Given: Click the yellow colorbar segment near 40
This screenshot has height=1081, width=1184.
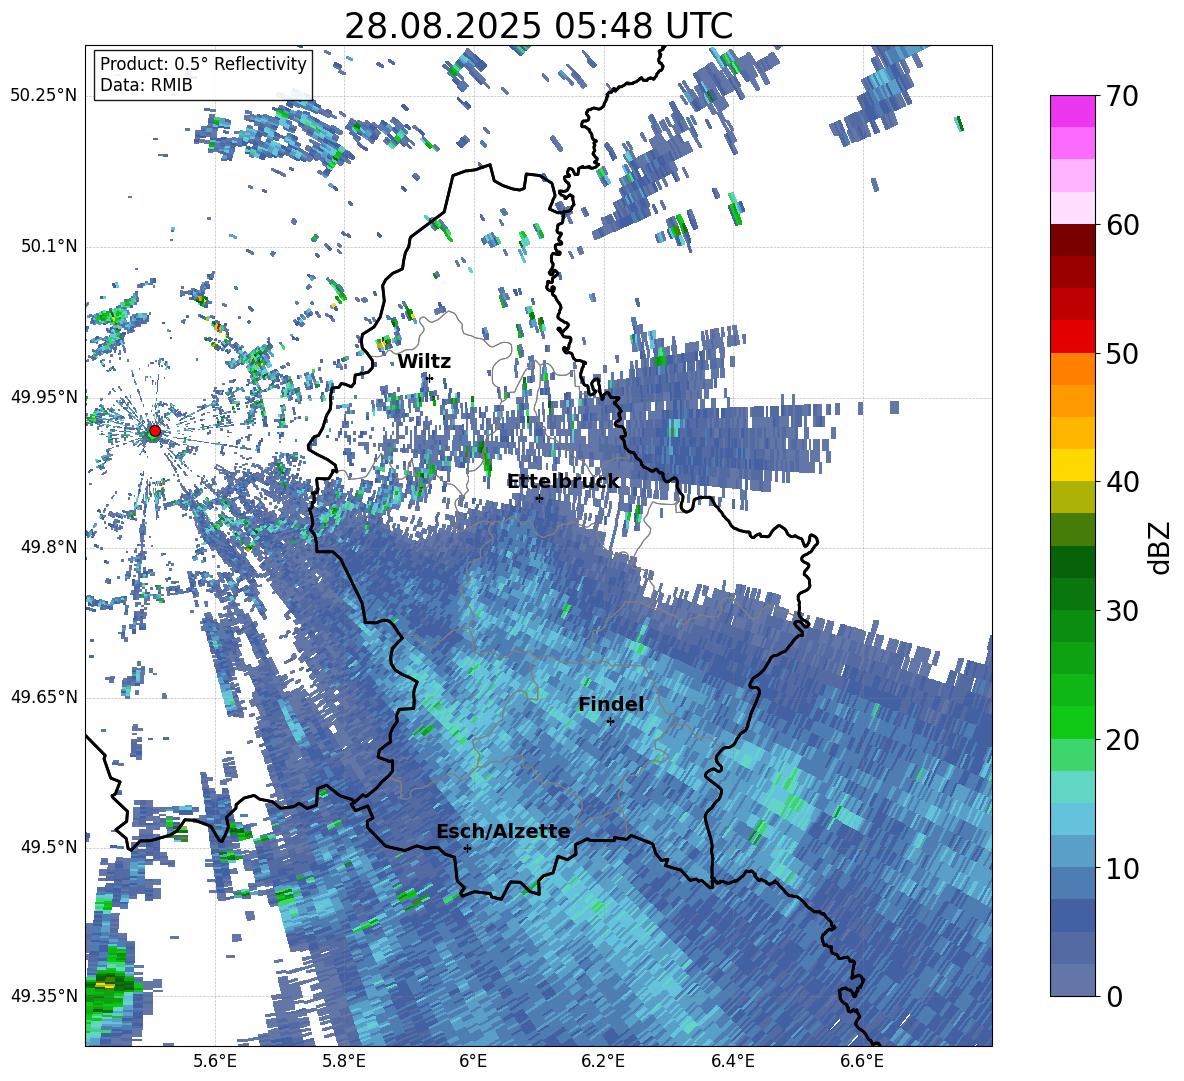Looking at the screenshot, I should click(1072, 465).
